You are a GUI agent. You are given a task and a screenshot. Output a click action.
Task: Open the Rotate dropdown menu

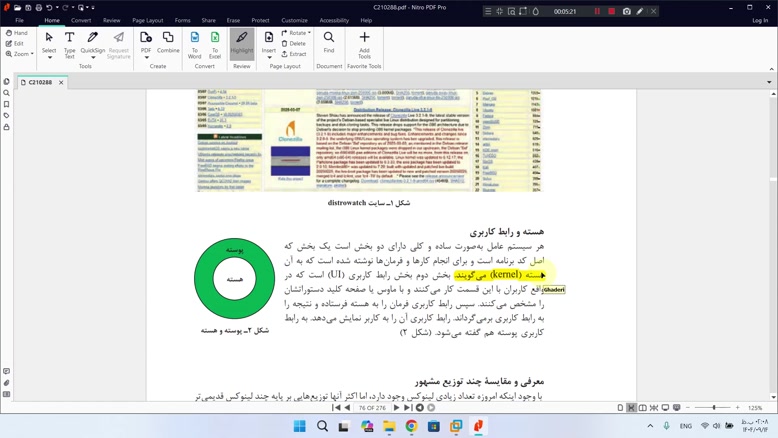coord(296,33)
